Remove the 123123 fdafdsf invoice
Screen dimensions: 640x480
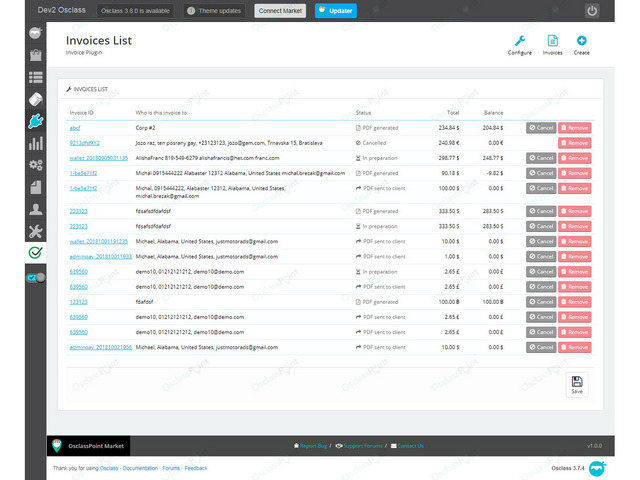[x=574, y=302]
